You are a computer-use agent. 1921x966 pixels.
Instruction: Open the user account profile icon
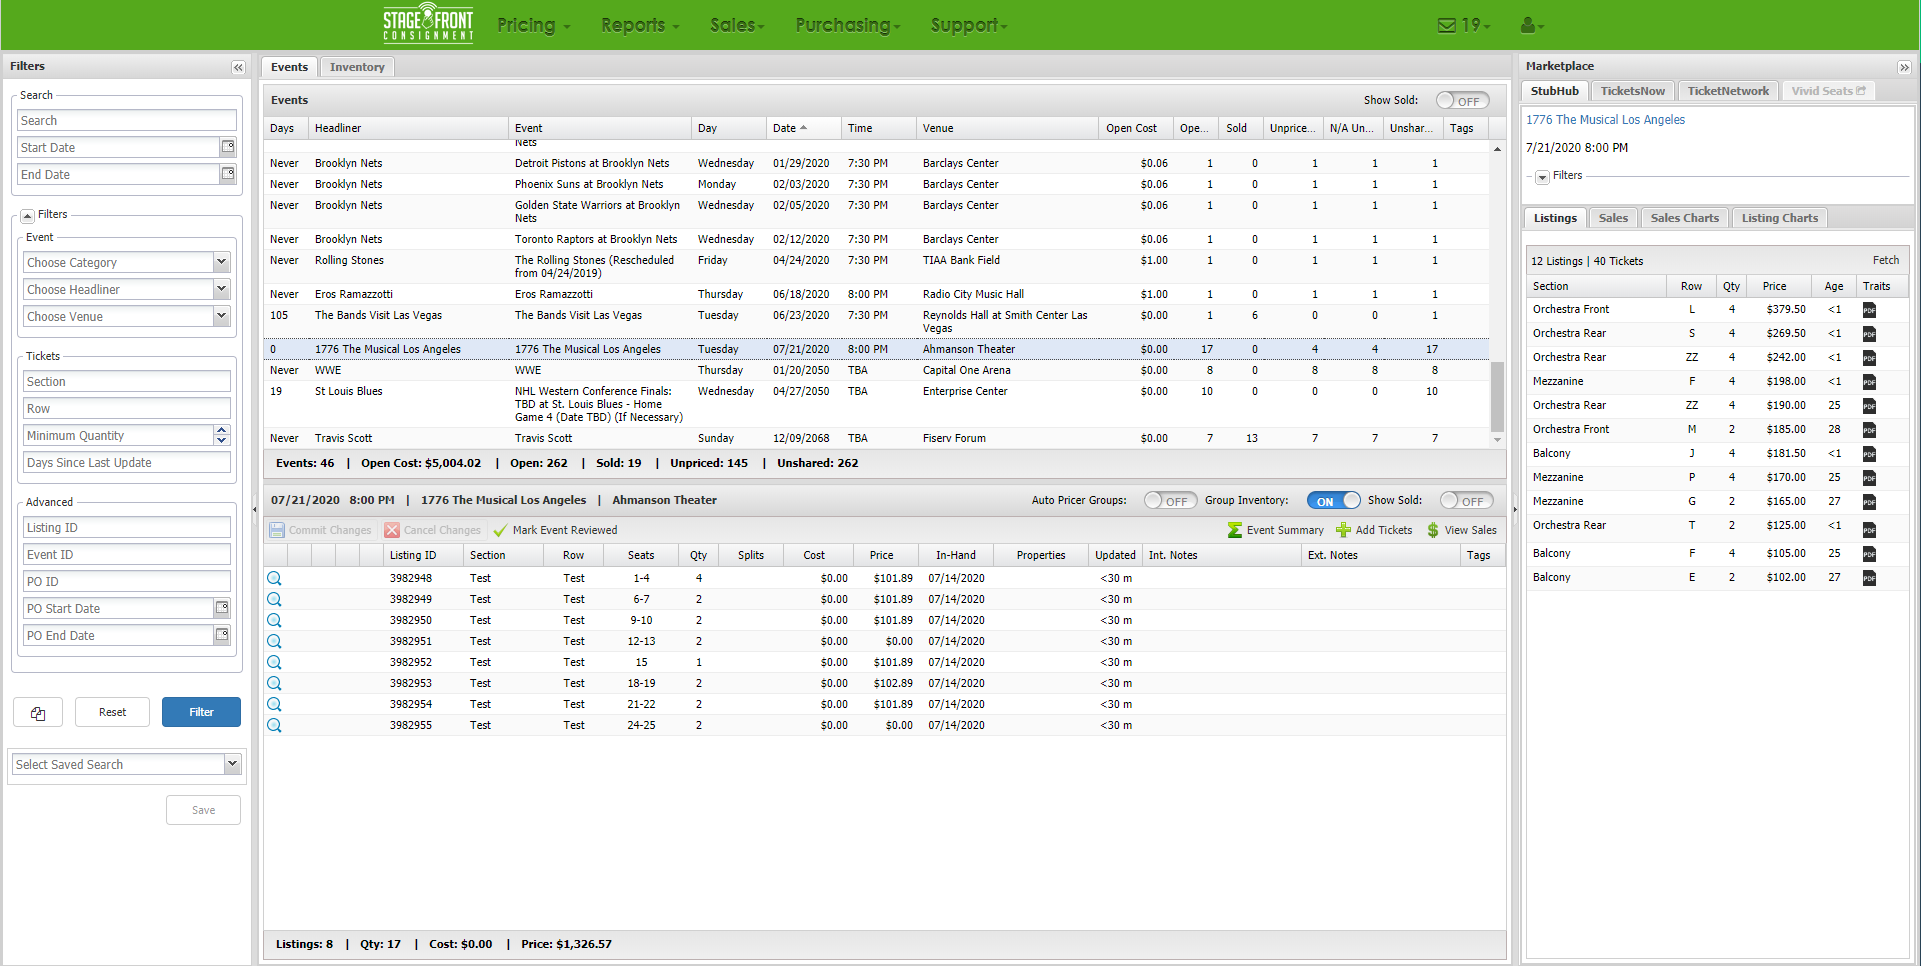coord(1532,25)
